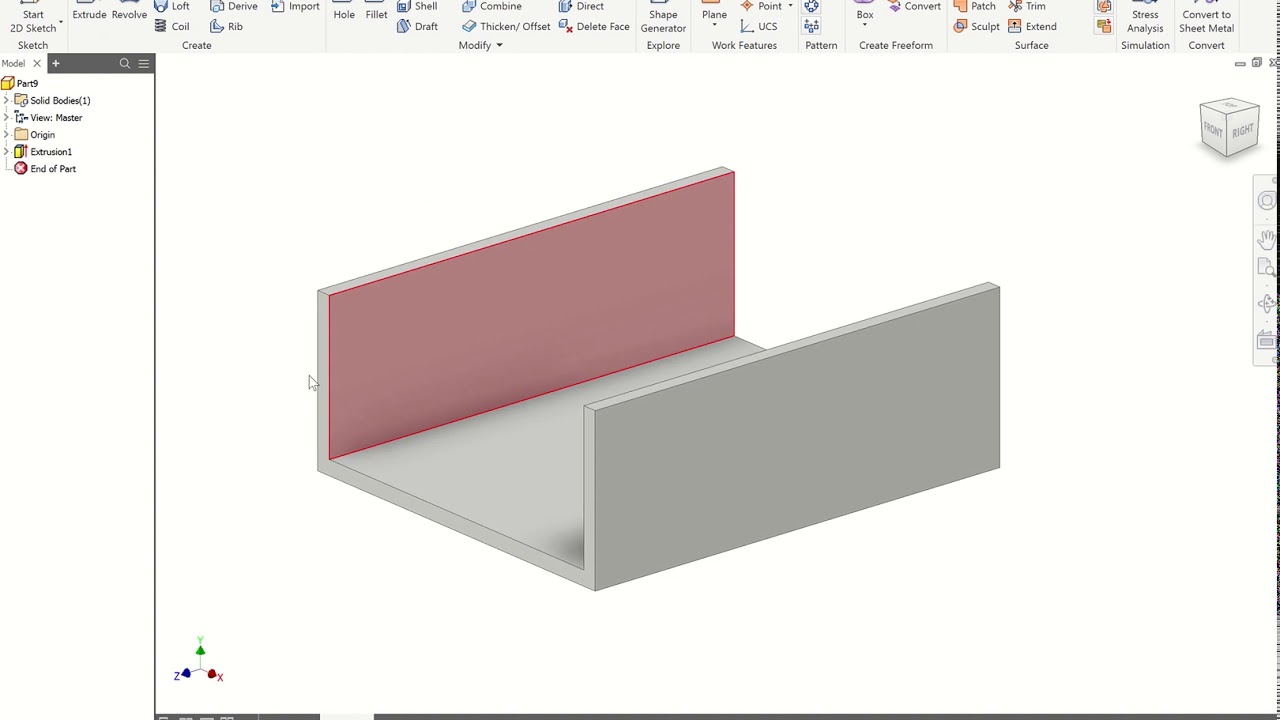
Task: Select the Part9 root node
Action: [x=20, y=83]
